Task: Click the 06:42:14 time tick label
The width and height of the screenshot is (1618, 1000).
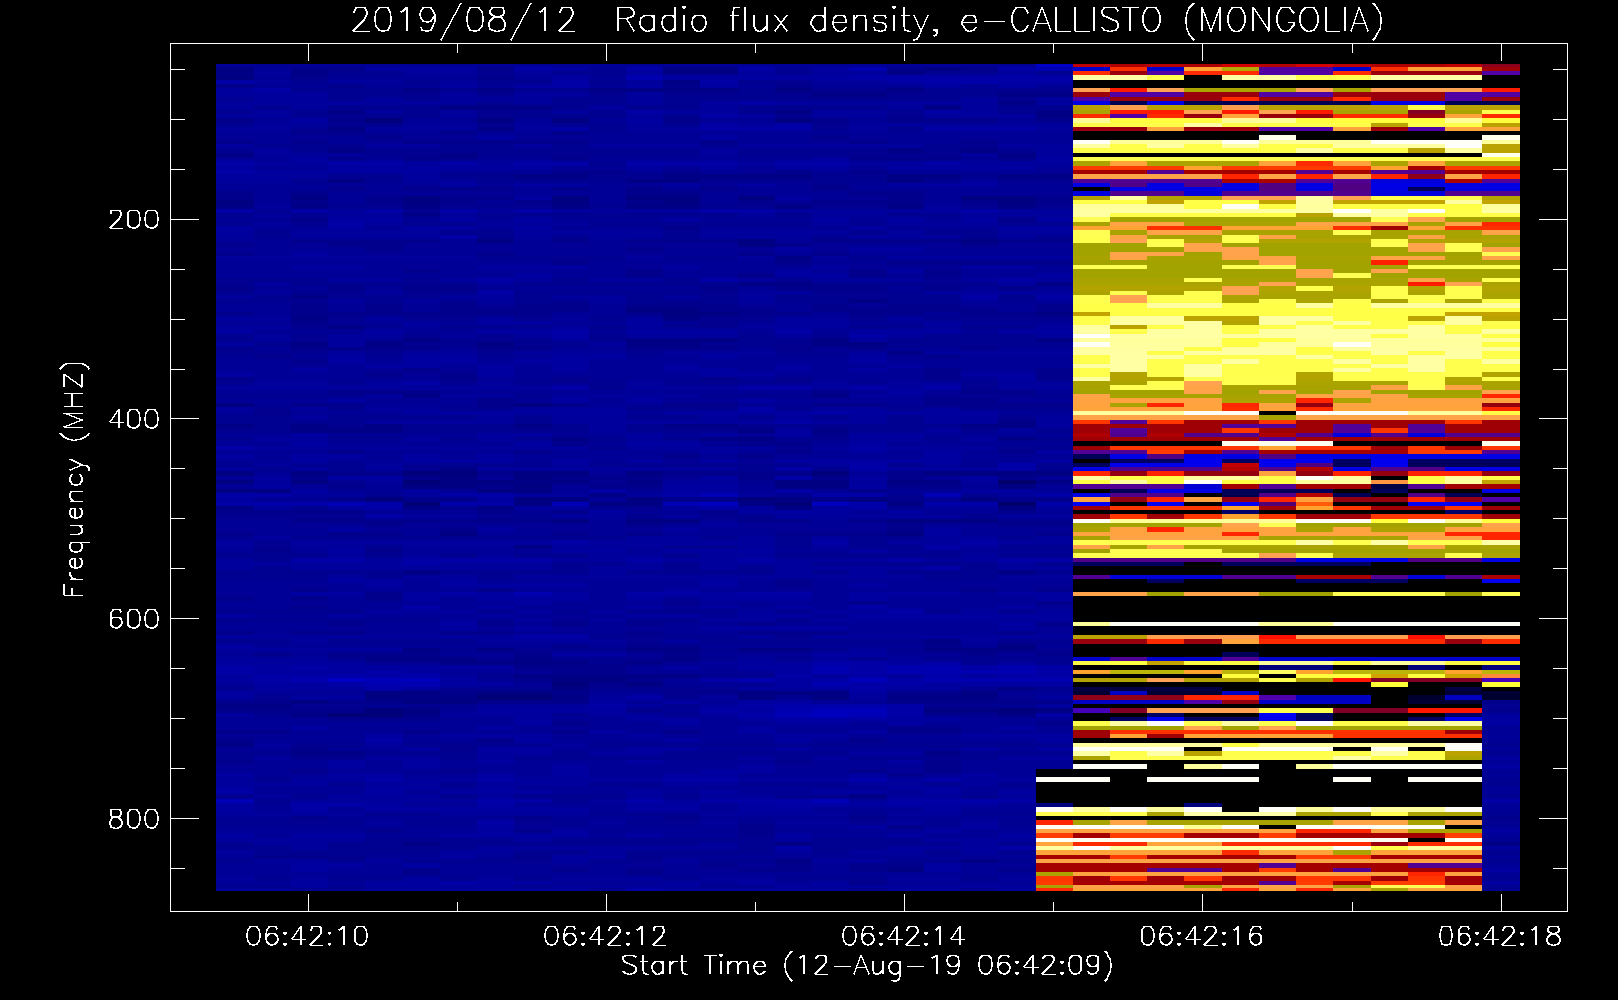Action: pyautogui.click(x=903, y=936)
